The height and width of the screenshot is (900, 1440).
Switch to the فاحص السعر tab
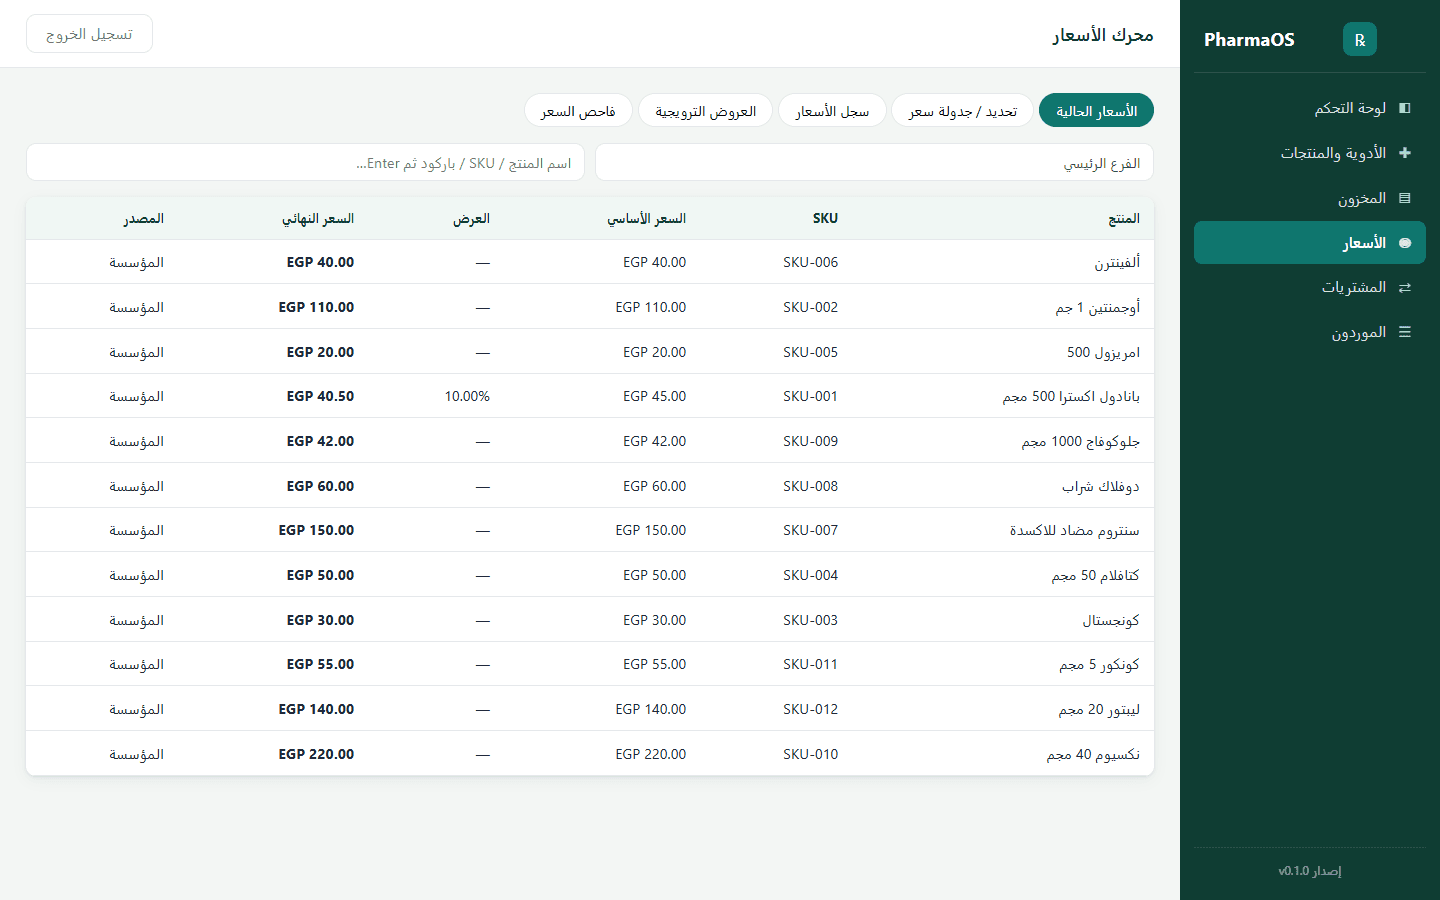(x=578, y=111)
